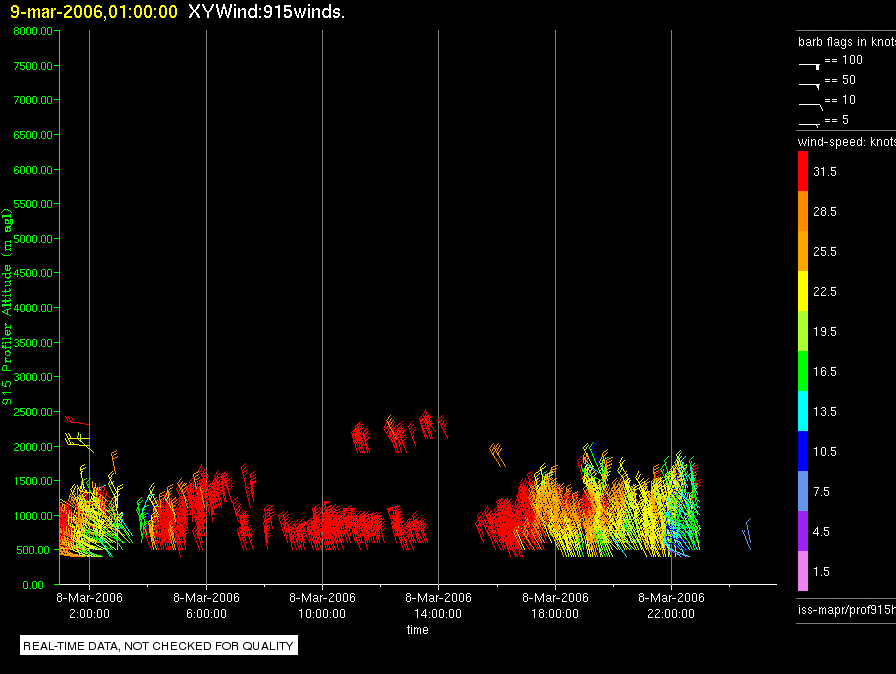
Task: Select the cyan 13.5 knots color swatch
Action: pos(803,411)
